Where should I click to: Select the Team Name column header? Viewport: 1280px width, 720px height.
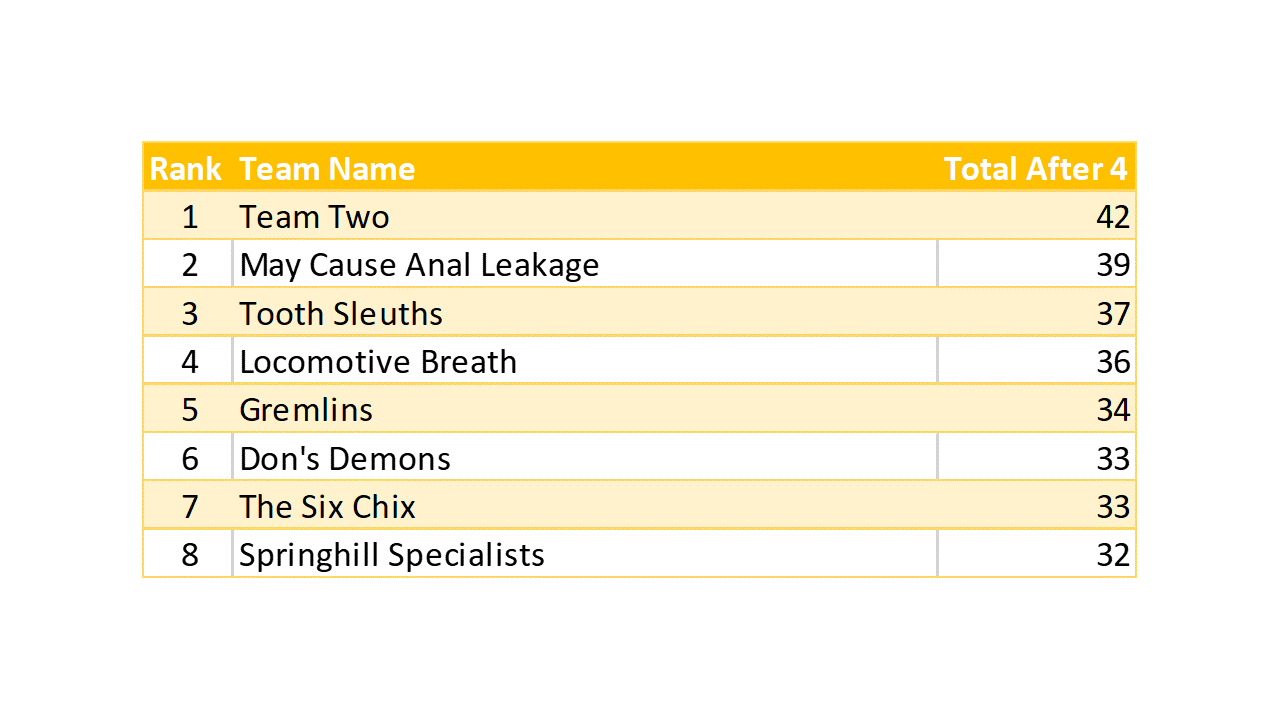click(x=327, y=169)
